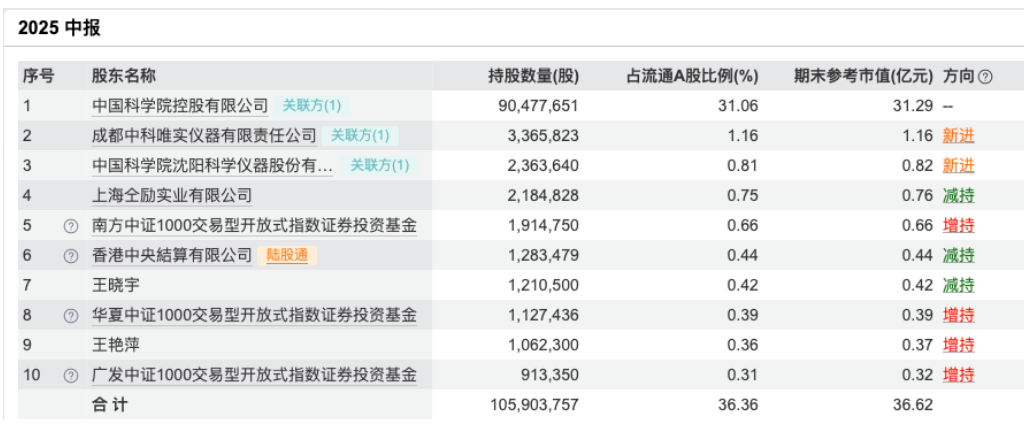
Task: Click question mark icon in row 8
Action: click(x=70, y=316)
